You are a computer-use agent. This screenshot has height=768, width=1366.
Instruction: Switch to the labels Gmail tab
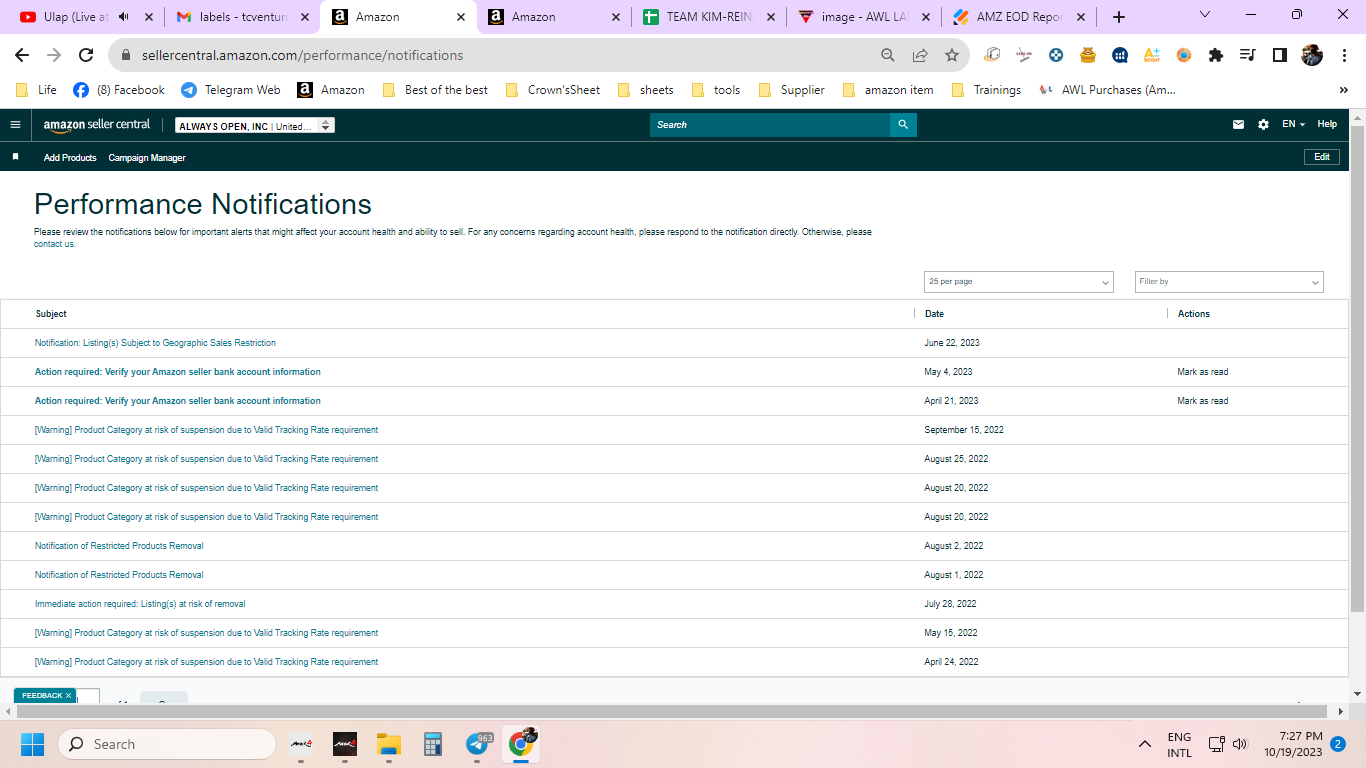(244, 17)
